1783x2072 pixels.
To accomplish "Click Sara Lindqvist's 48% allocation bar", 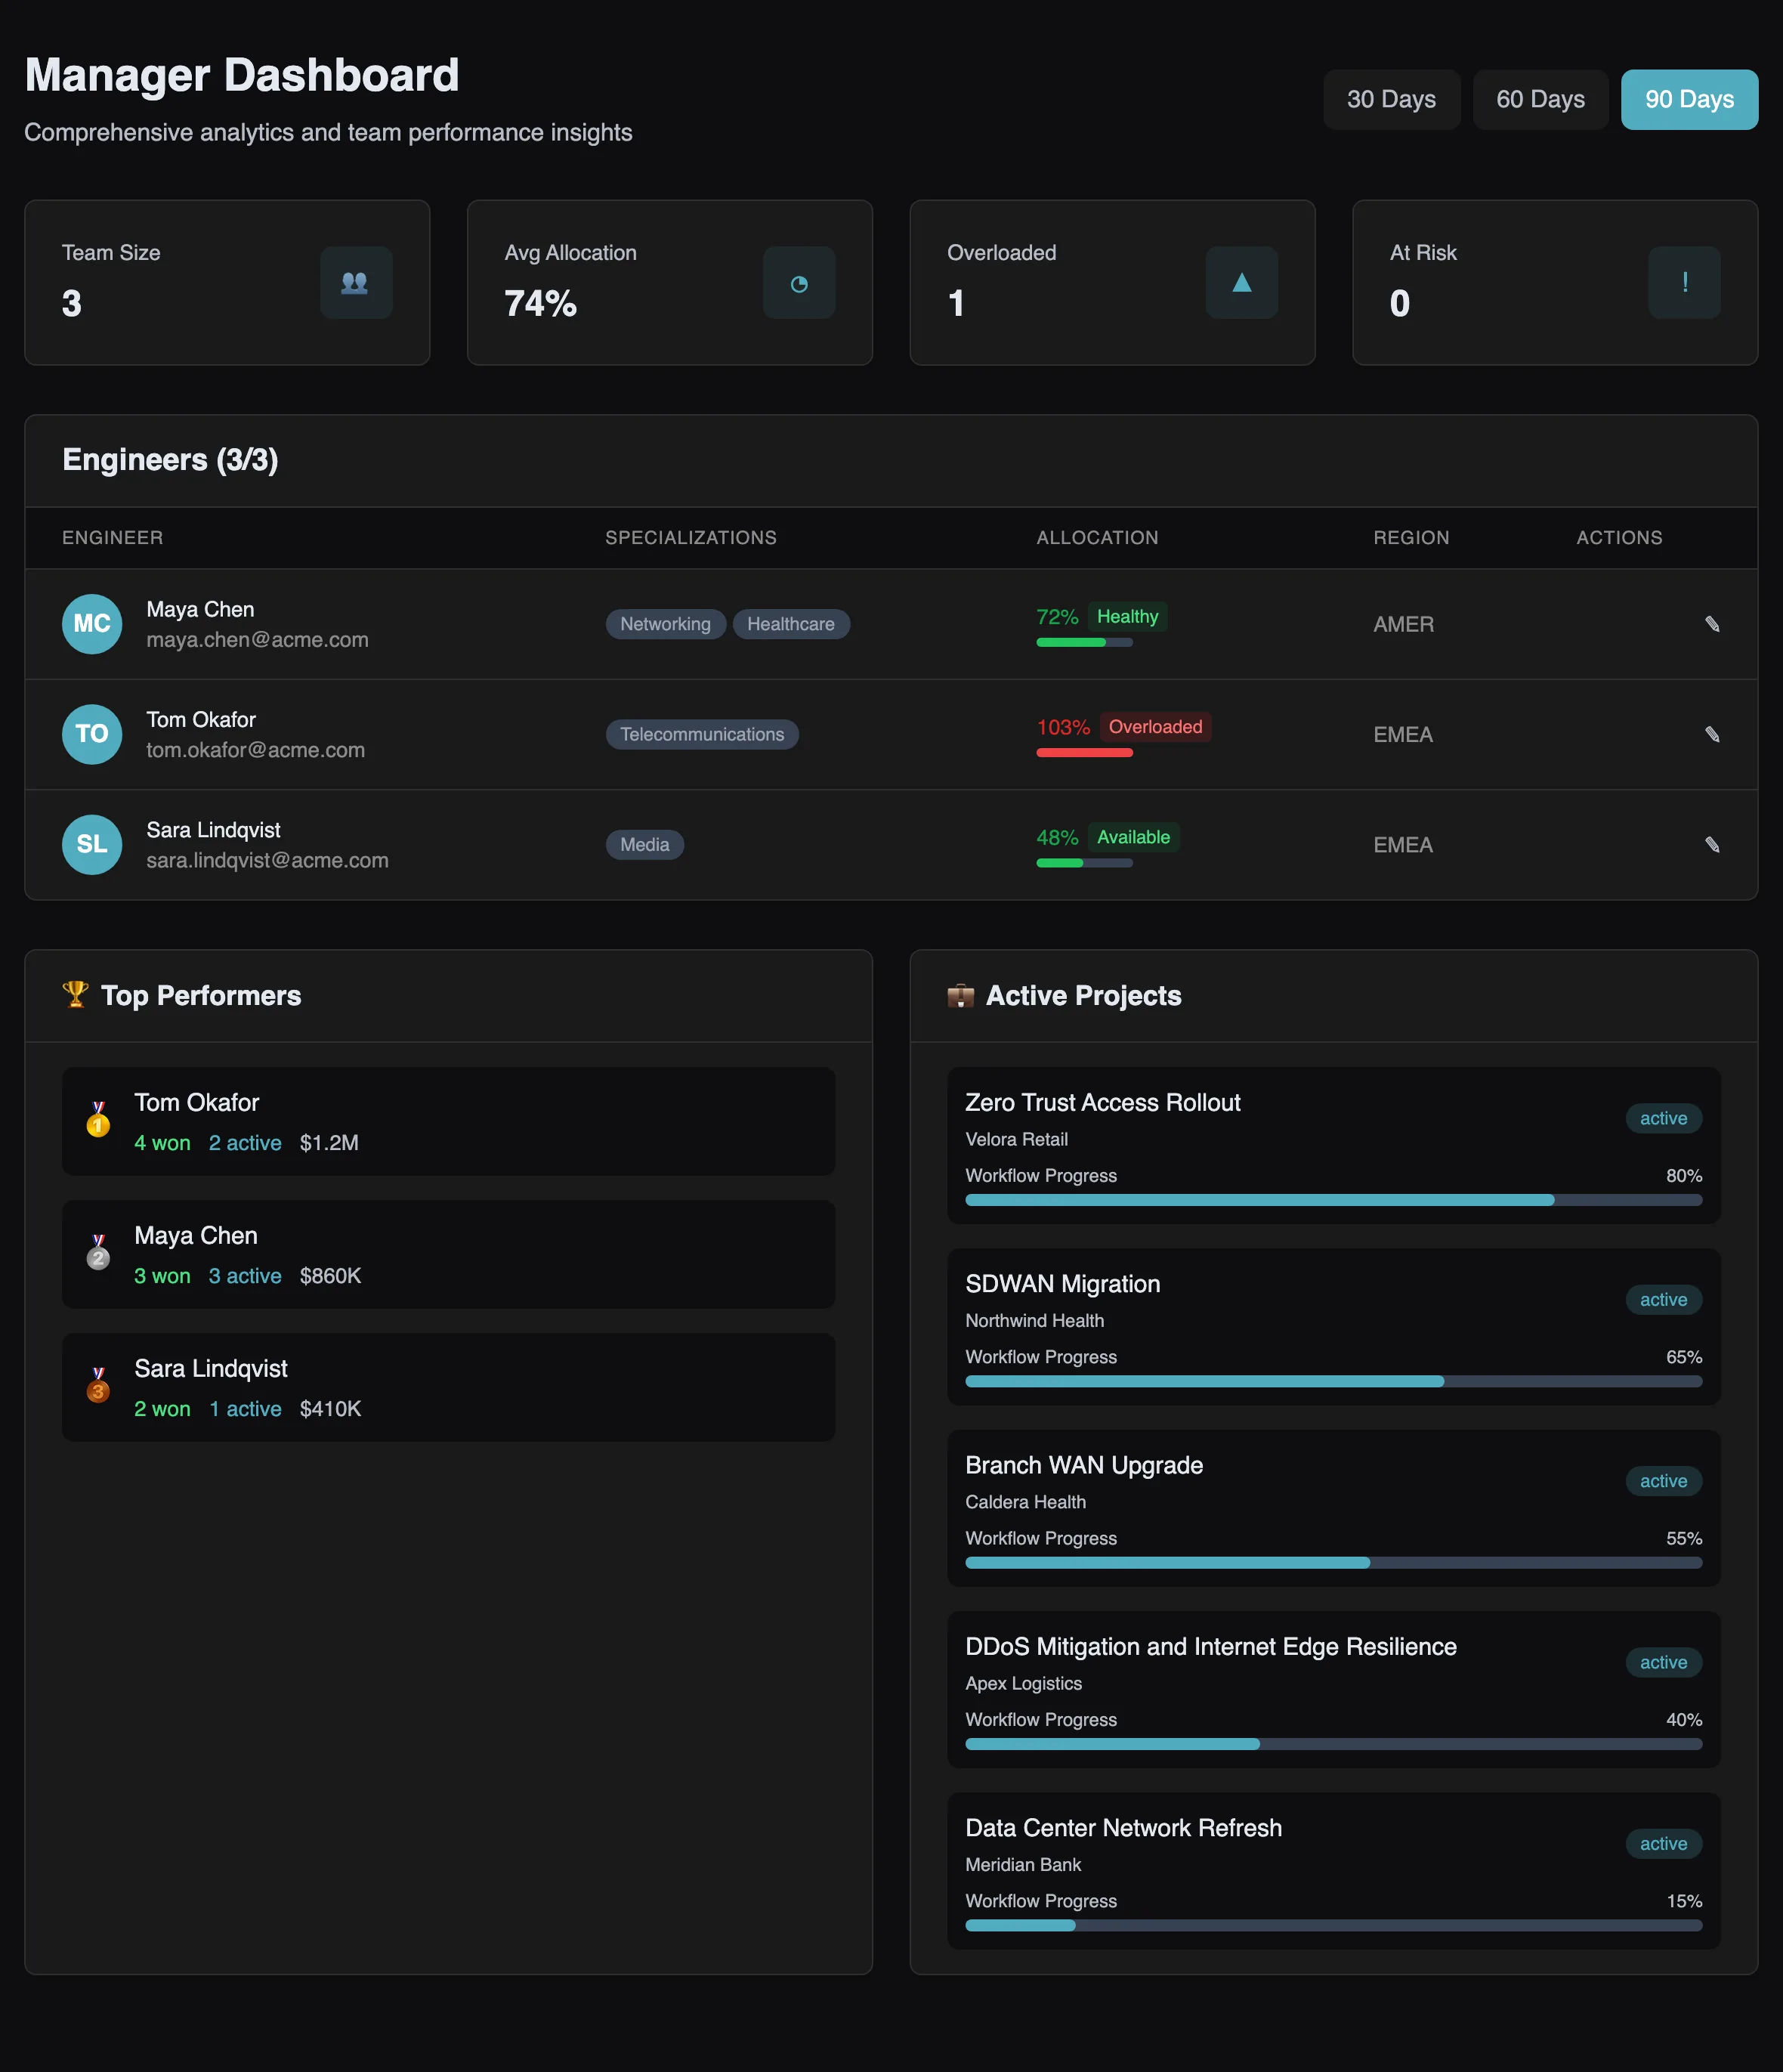I will coord(1085,863).
